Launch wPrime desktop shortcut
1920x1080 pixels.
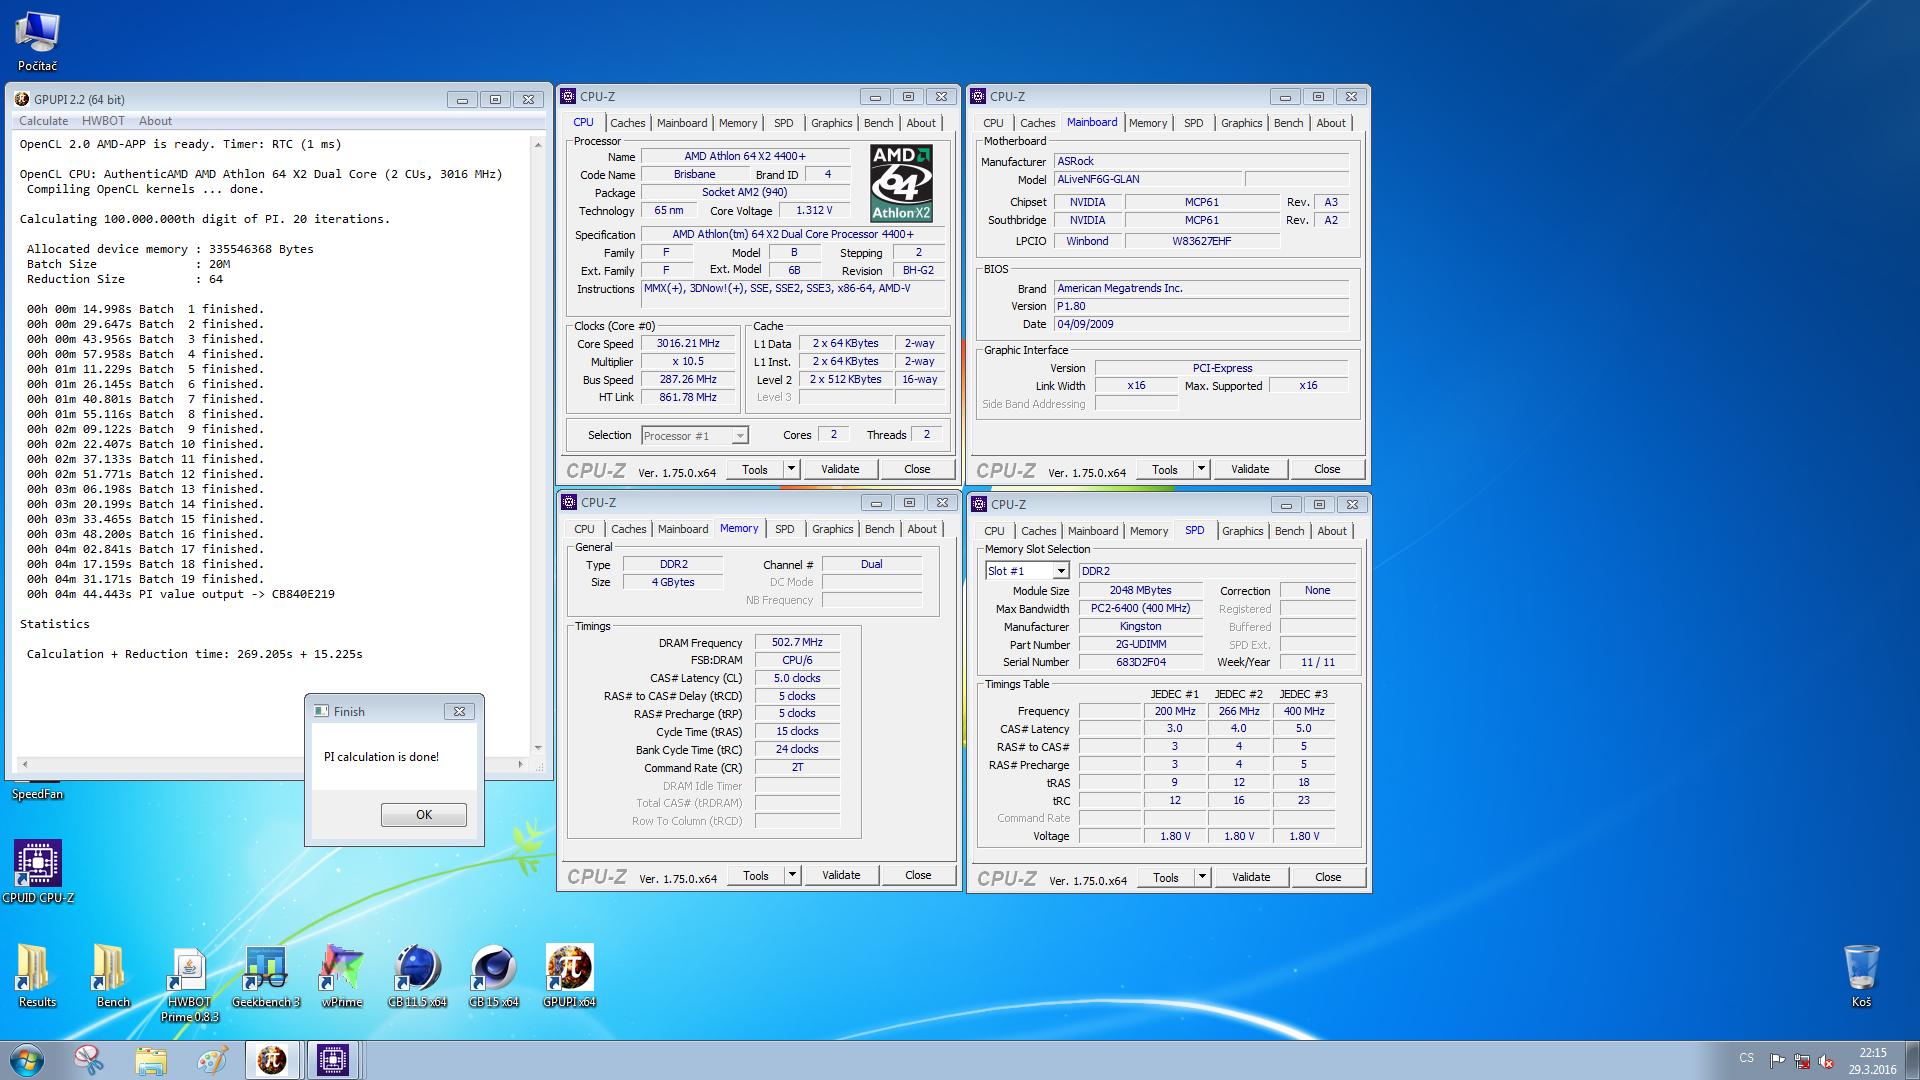click(341, 976)
